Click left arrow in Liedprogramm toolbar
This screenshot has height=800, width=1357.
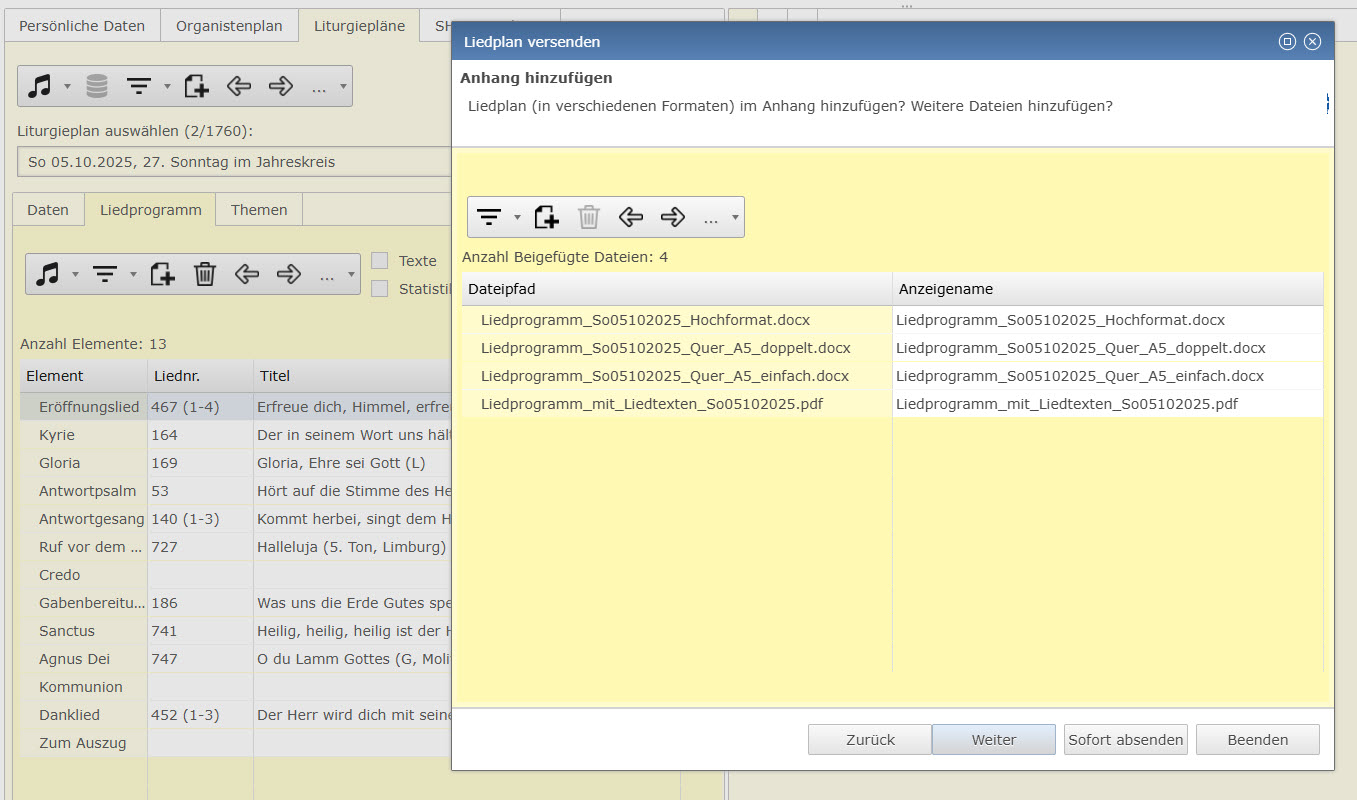(246, 274)
